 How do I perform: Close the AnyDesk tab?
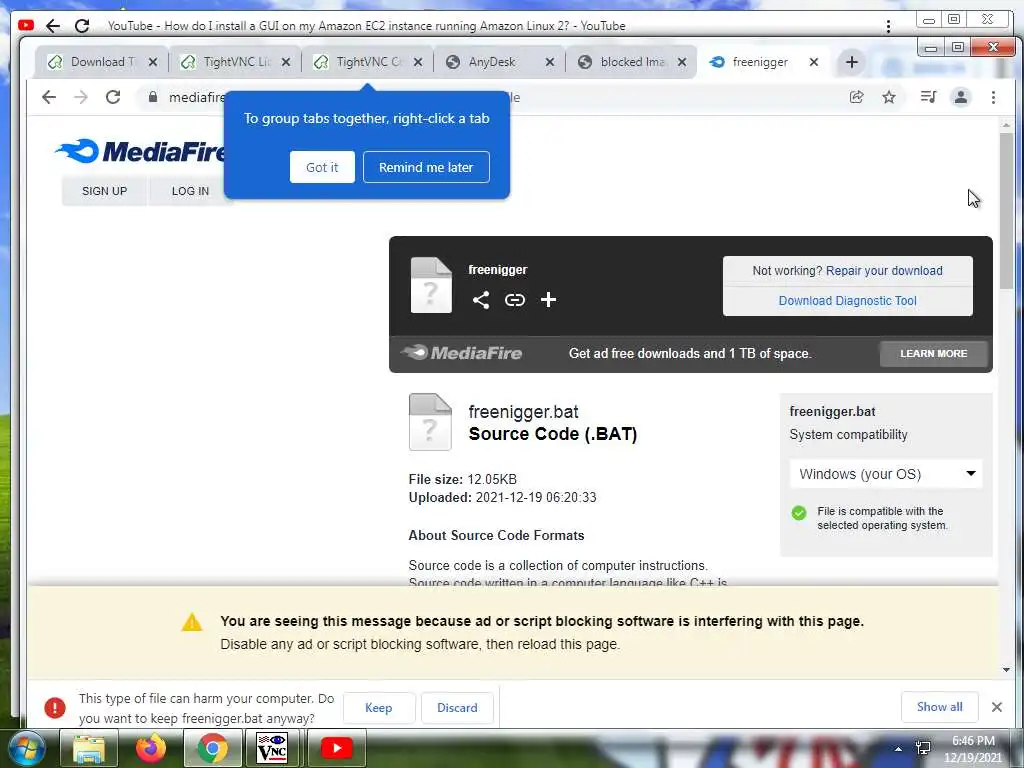pyautogui.click(x=550, y=62)
